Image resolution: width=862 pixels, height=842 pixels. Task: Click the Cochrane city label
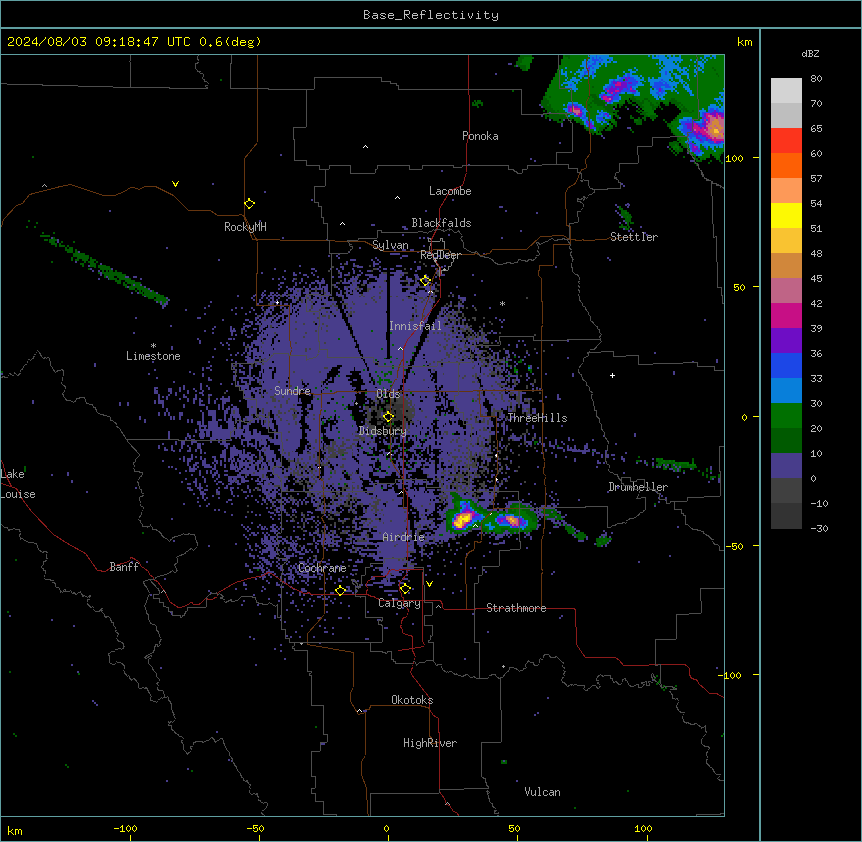[322, 568]
